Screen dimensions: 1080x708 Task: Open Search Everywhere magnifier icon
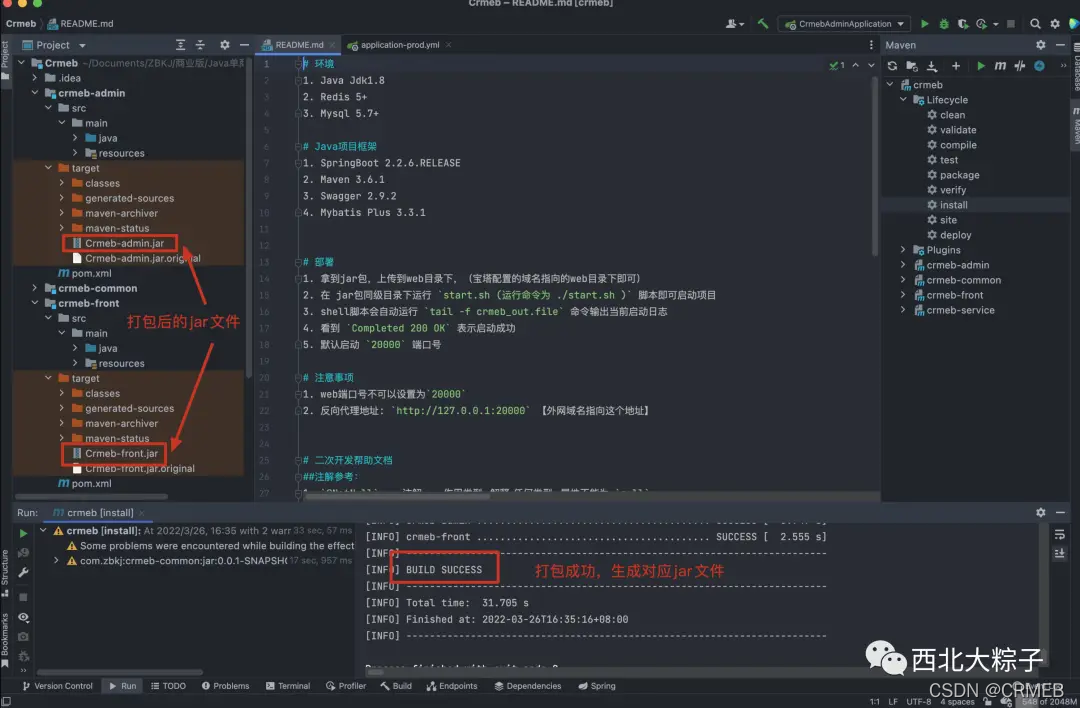(x=1035, y=23)
